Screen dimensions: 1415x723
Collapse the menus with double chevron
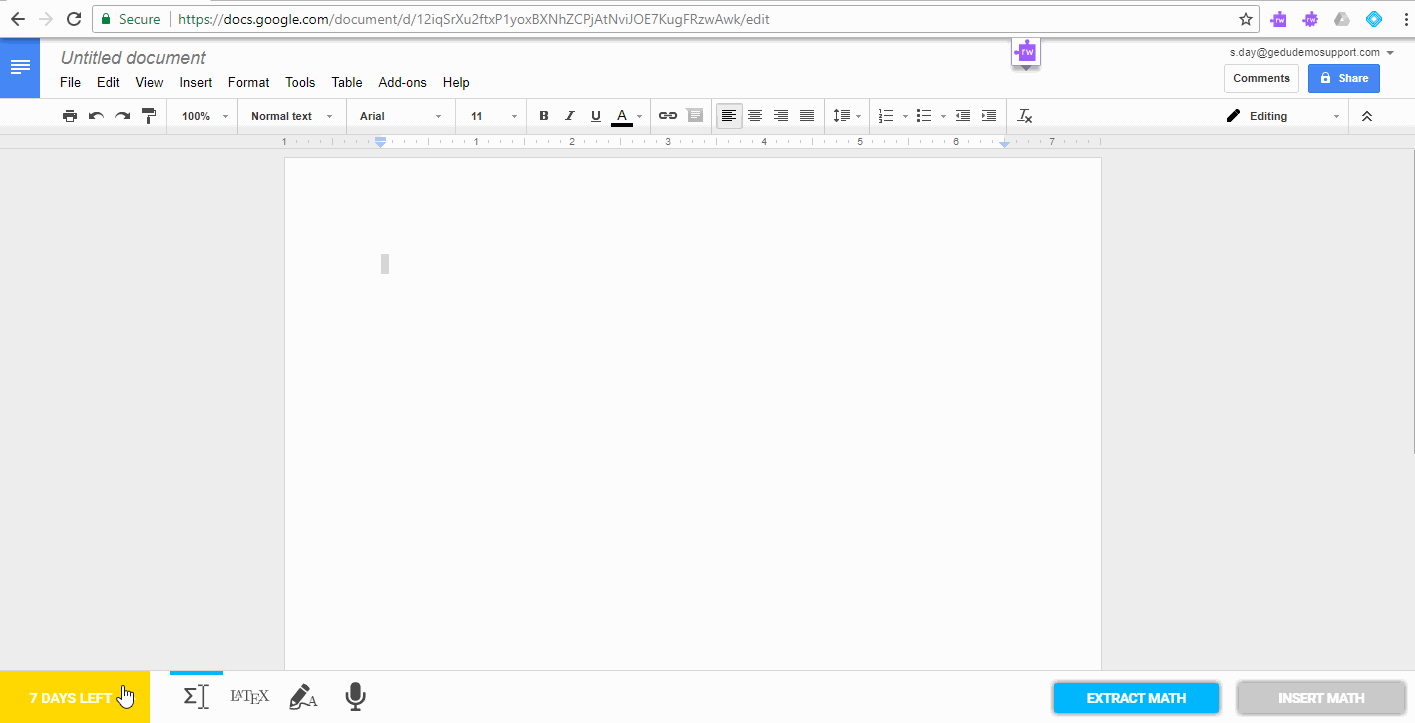coord(1367,116)
